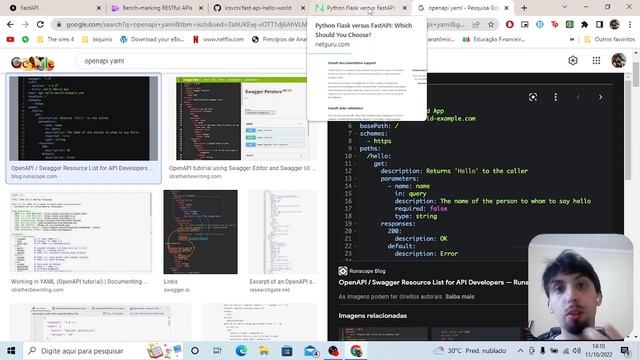Click the Google doodle logo

click(33, 62)
